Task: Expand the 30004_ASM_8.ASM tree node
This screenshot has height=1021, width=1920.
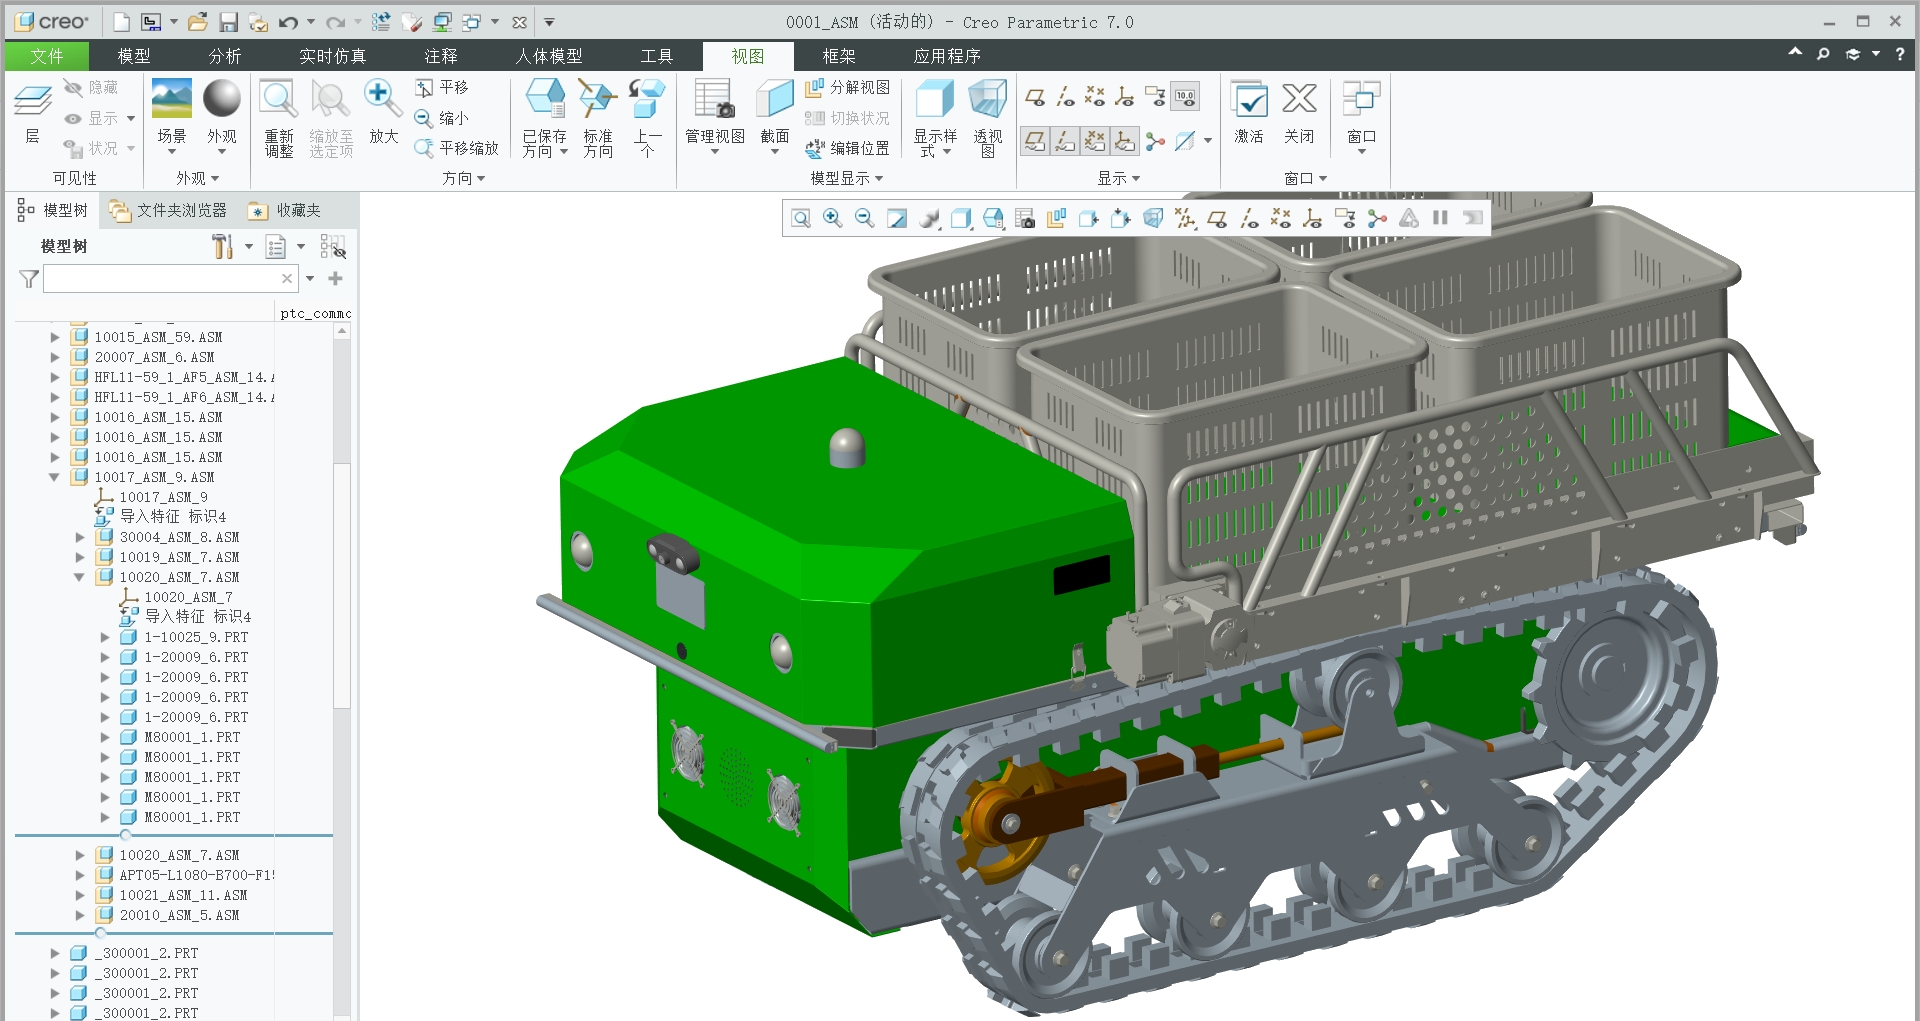Action: [x=79, y=537]
